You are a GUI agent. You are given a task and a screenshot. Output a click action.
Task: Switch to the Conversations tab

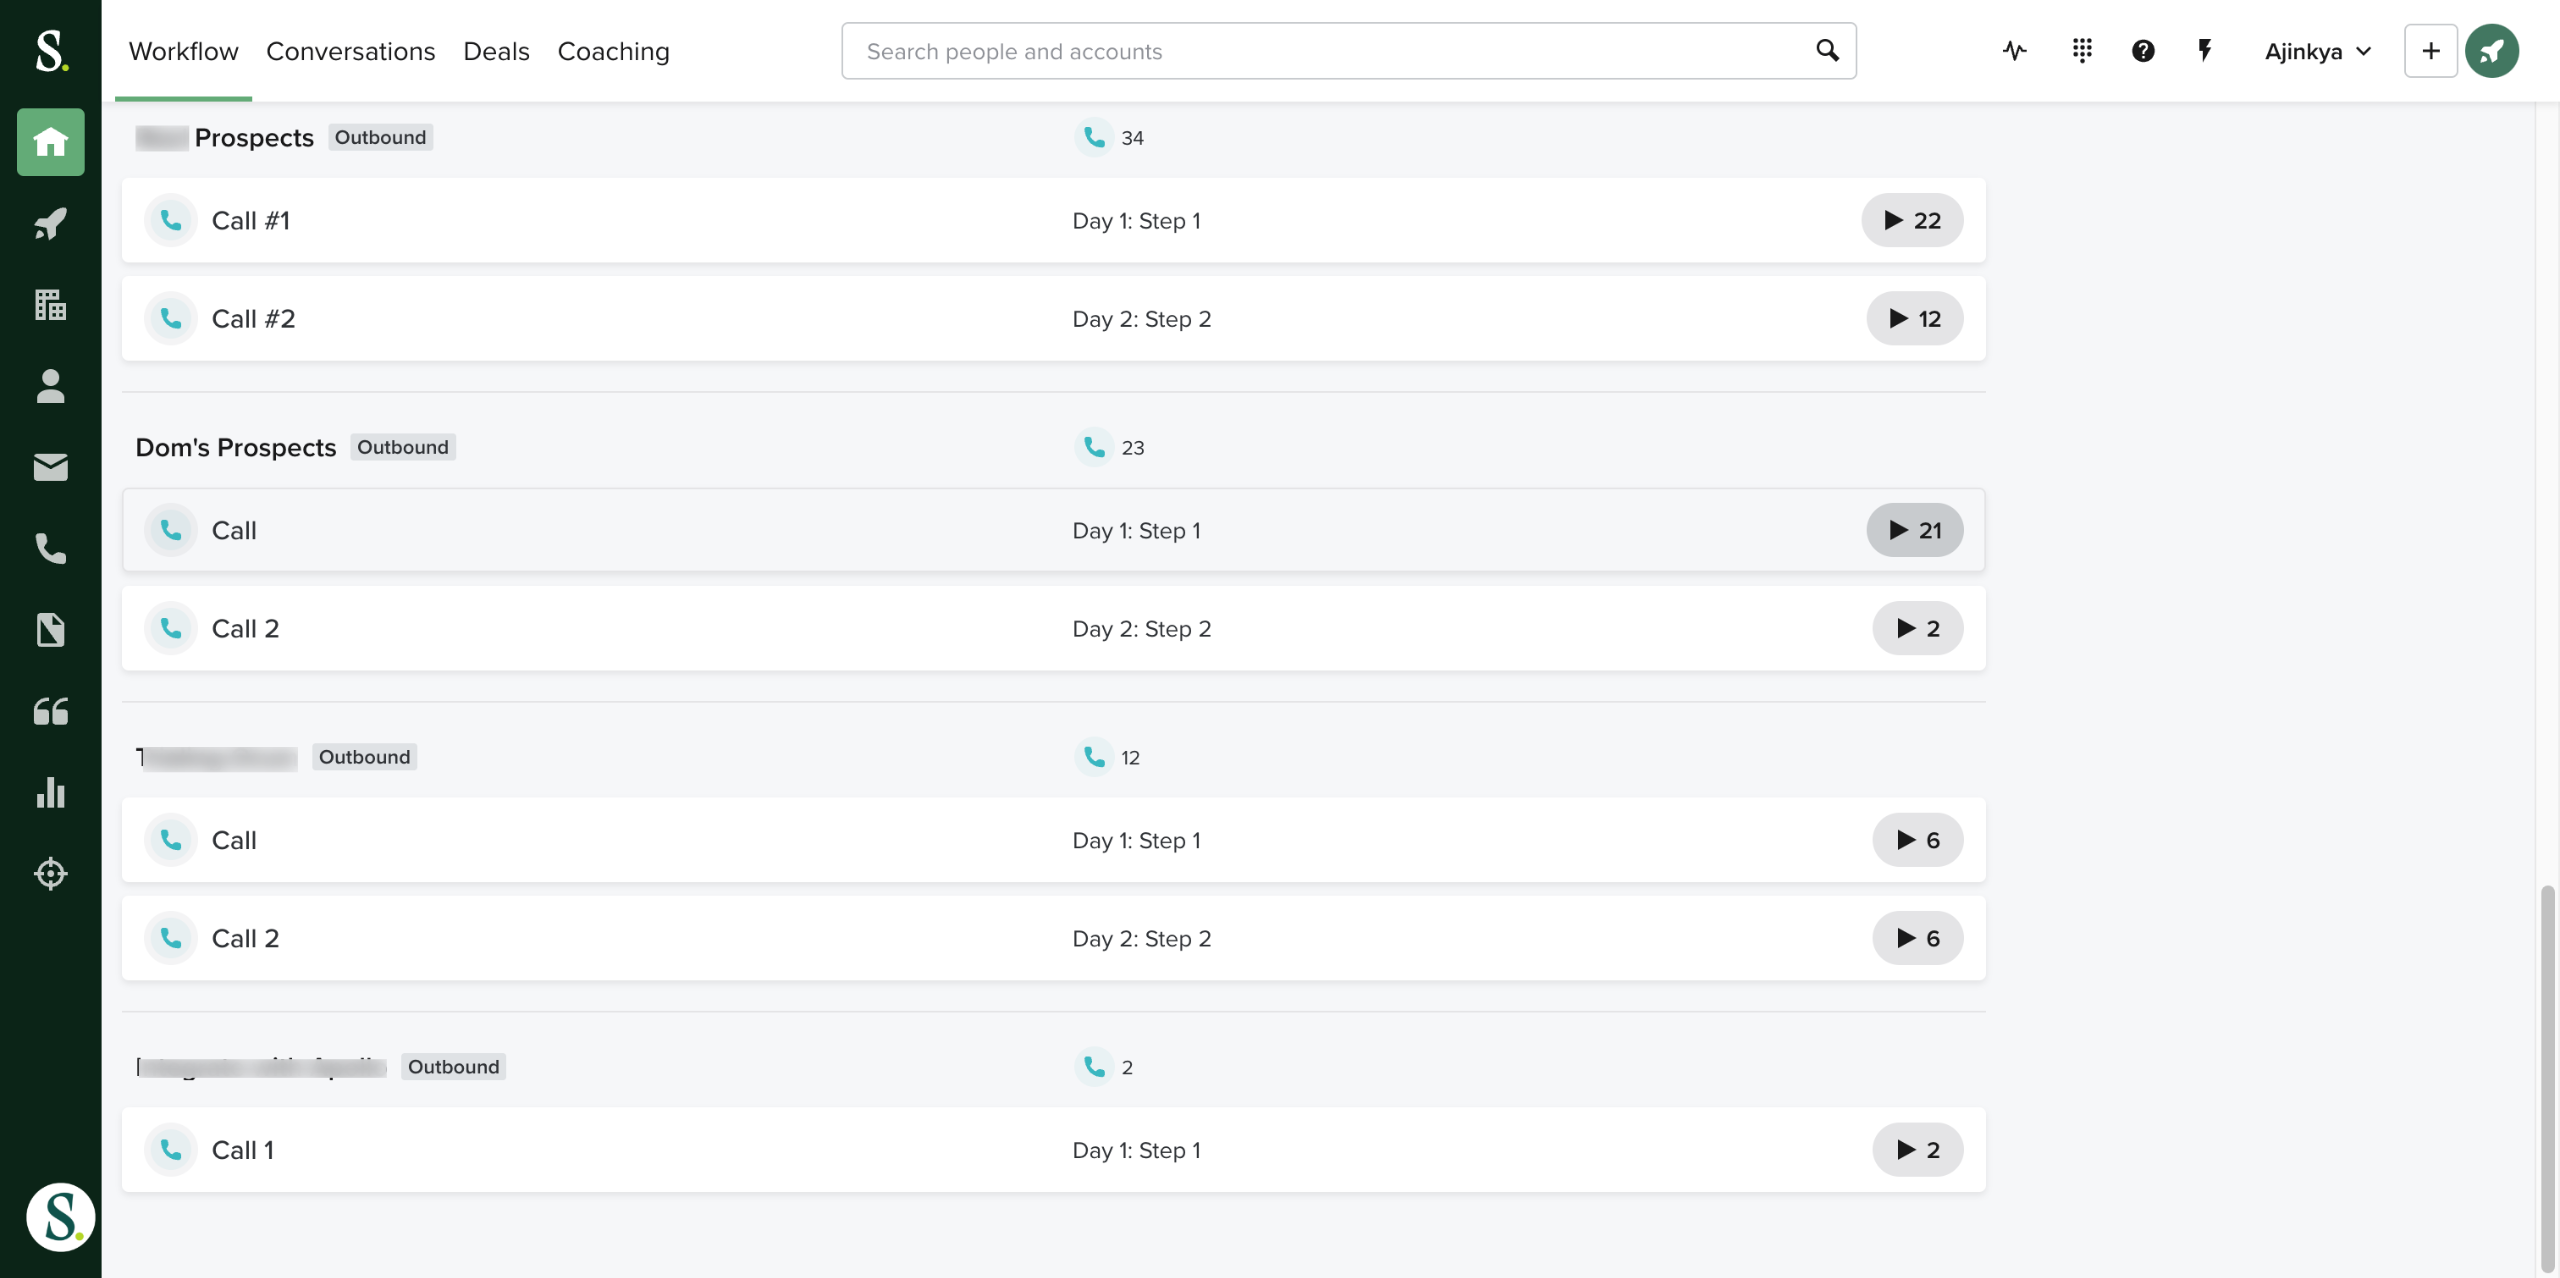point(350,51)
